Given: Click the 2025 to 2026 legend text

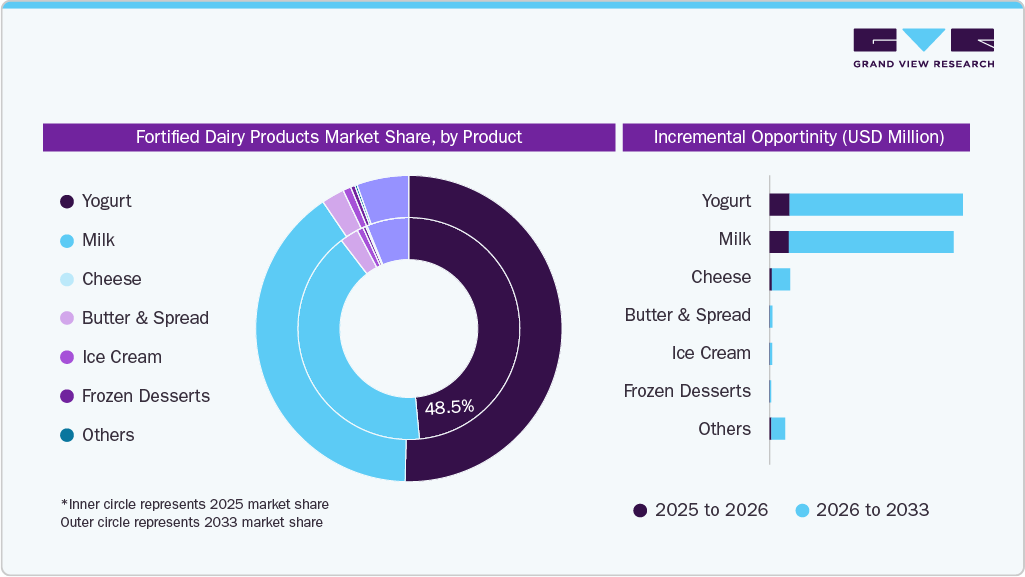Looking at the screenshot, I should click(x=711, y=510).
